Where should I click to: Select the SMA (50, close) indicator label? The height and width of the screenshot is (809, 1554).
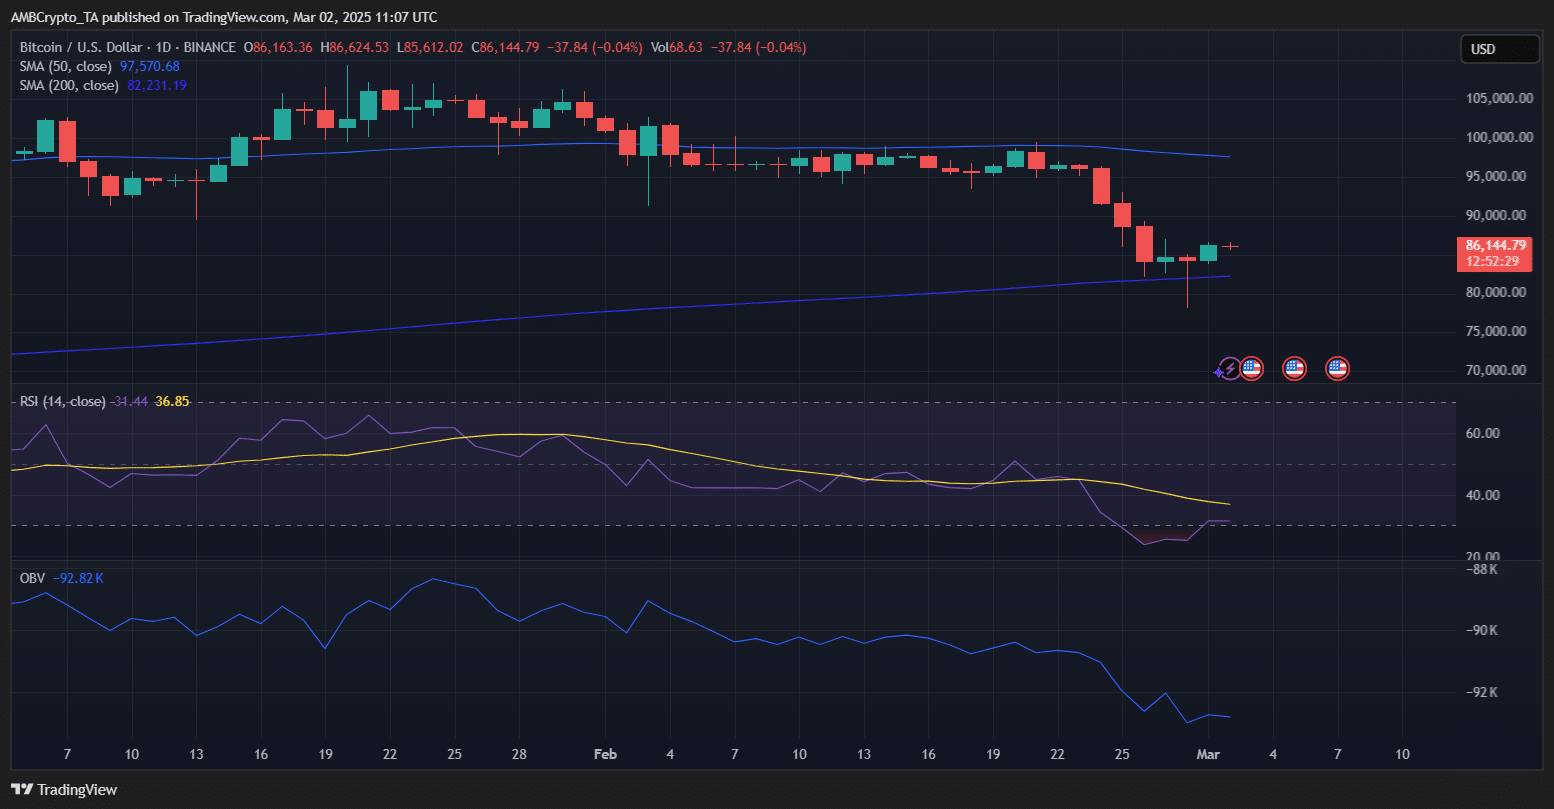(x=67, y=66)
